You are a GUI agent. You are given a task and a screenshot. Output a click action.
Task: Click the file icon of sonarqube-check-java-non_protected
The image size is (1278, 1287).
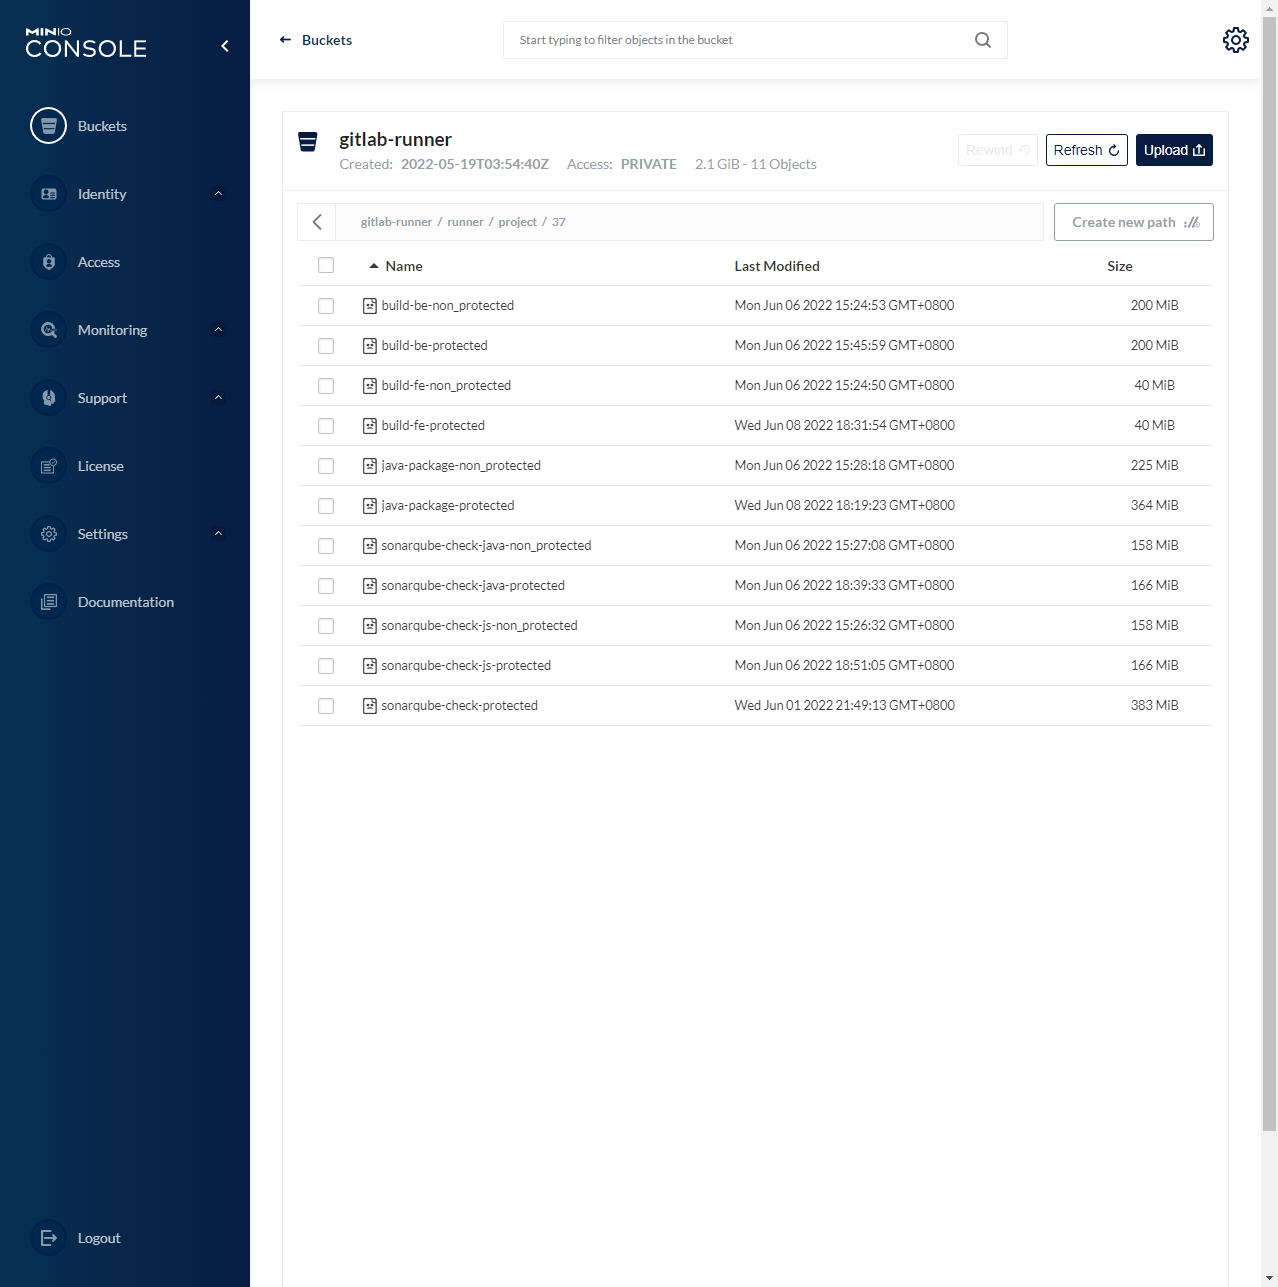pos(370,546)
